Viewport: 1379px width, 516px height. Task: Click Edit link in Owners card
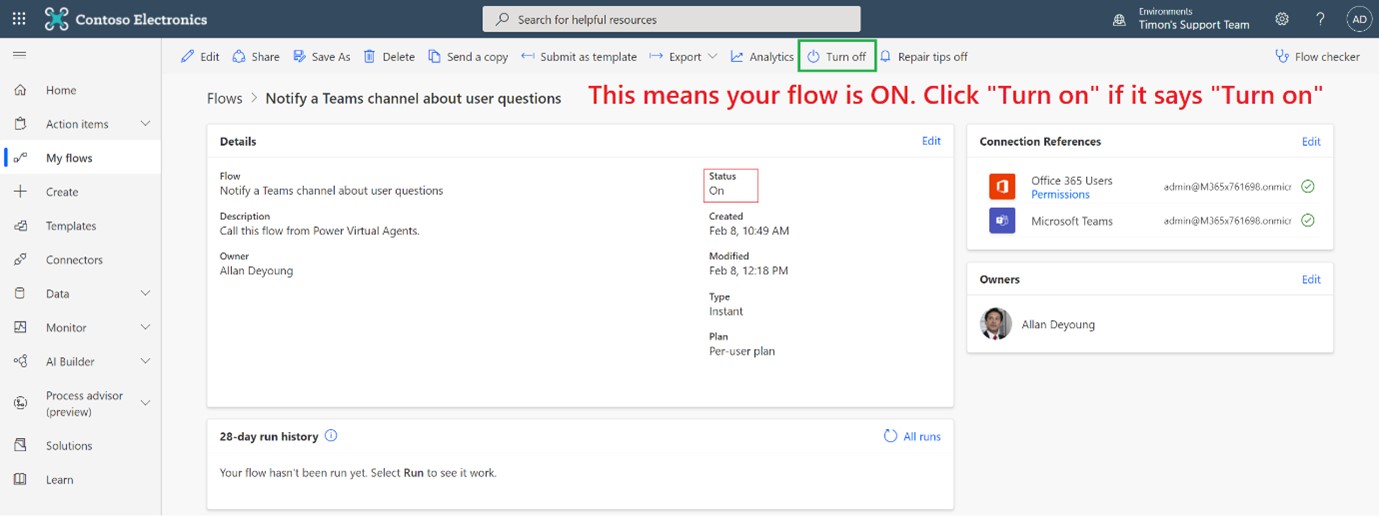[1311, 280]
